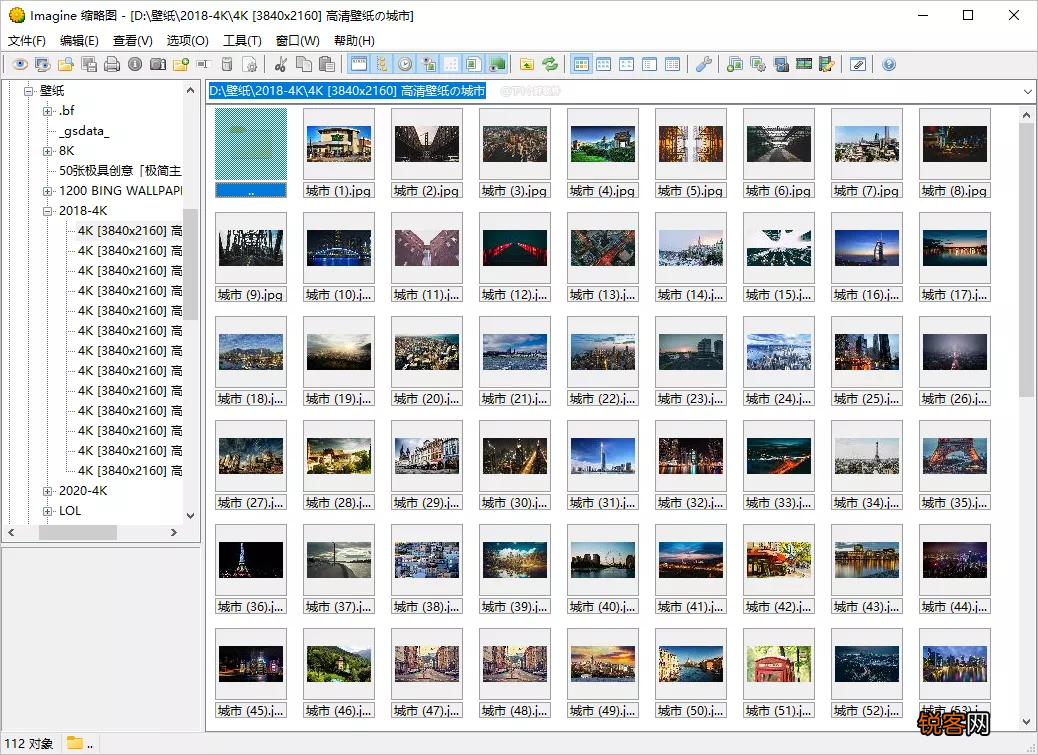Click the eye-shaped View image icon
This screenshot has height=755, width=1038.
click(20, 64)
